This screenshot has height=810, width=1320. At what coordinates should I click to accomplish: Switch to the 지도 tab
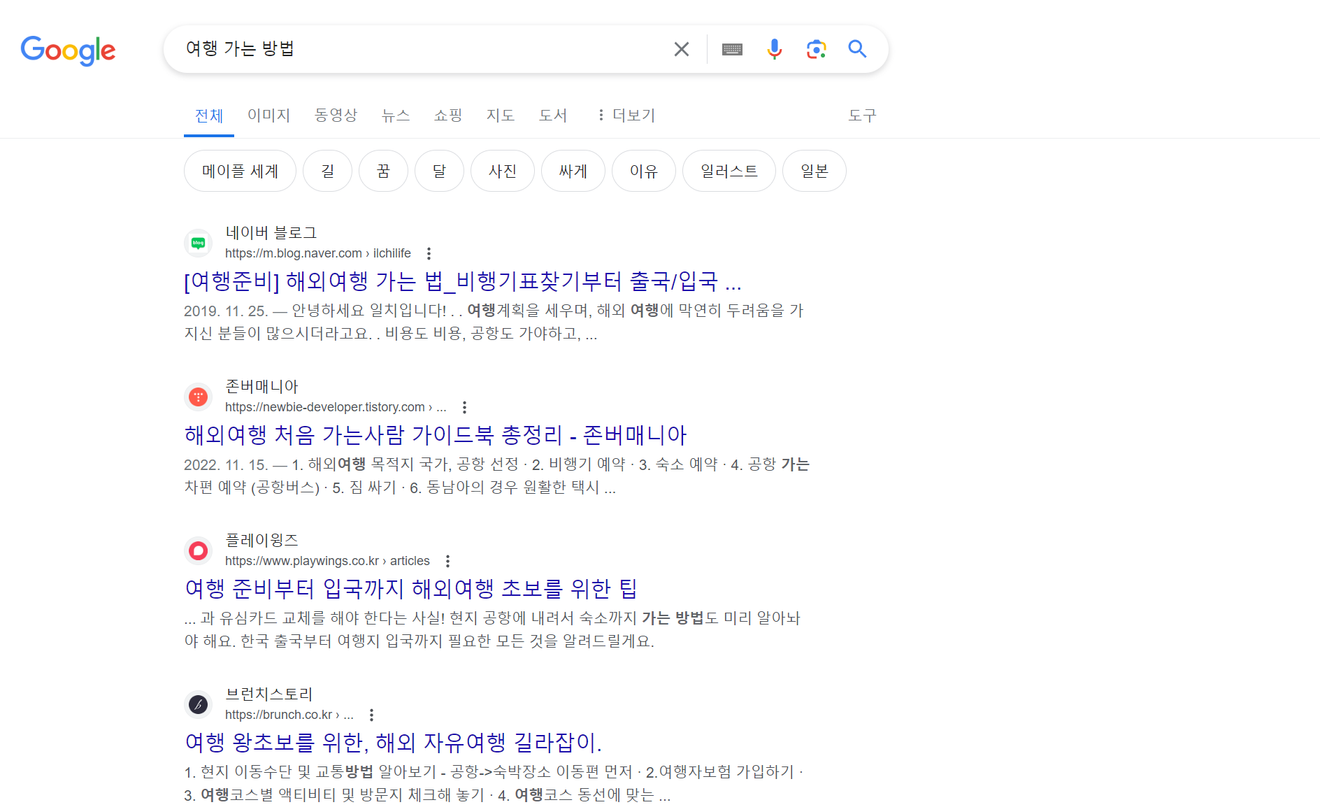500,116
